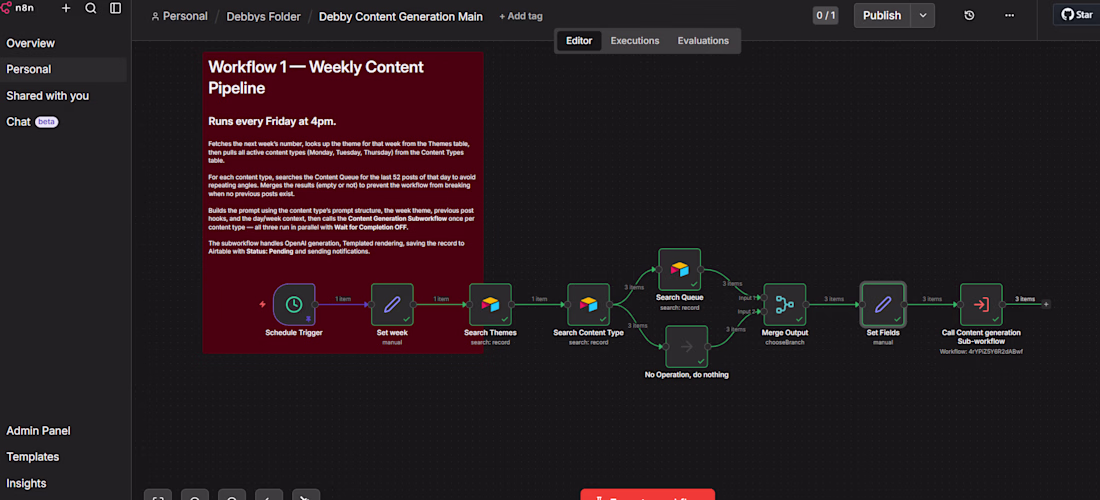Screen dimensions: 1100x500
Task: Select the Set week pencil node
Action: pos(392,304)
